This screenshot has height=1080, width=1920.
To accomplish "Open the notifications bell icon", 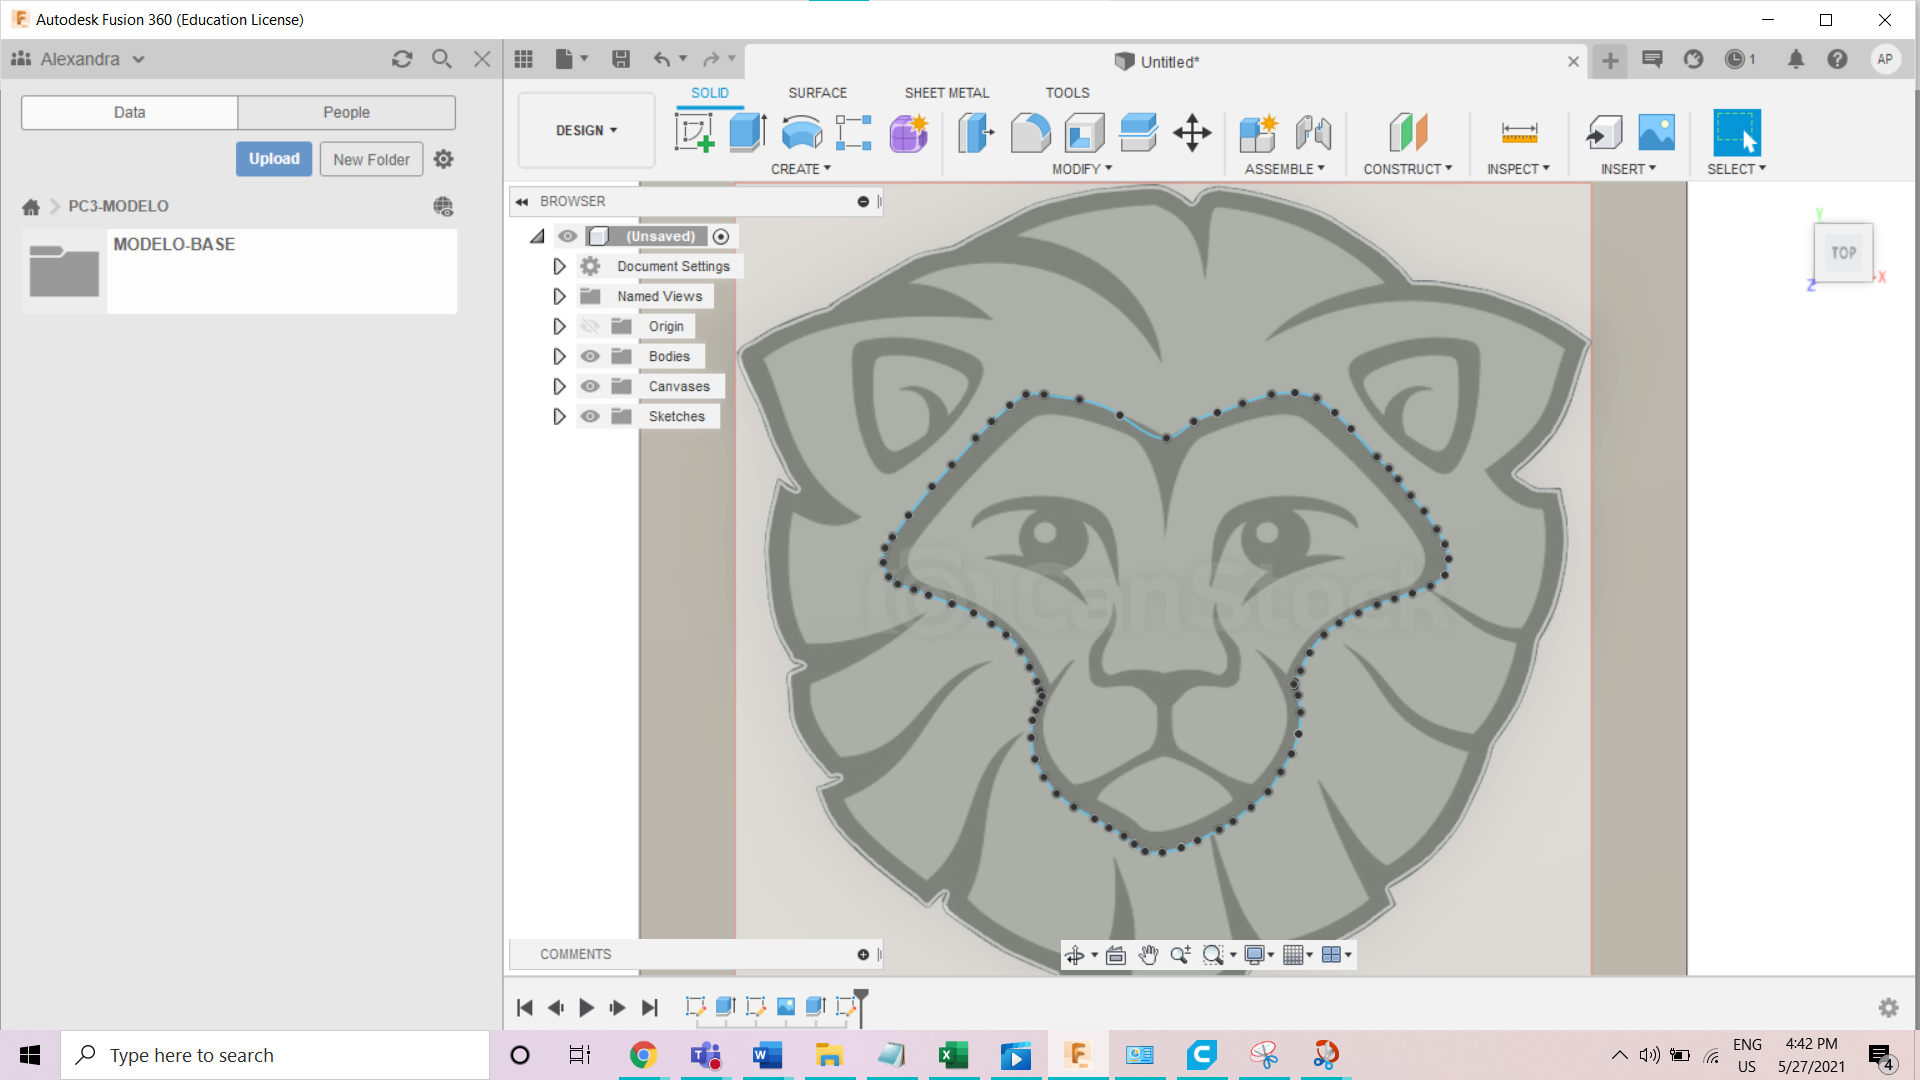I will (x=1796, y=59).
